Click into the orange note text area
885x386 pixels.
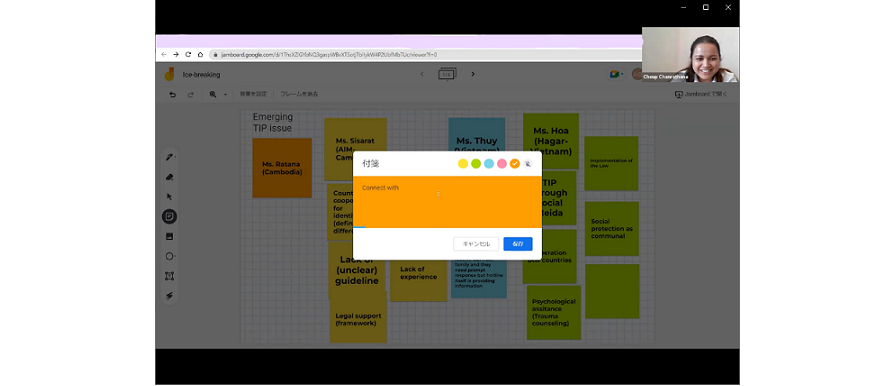(447, 201)
